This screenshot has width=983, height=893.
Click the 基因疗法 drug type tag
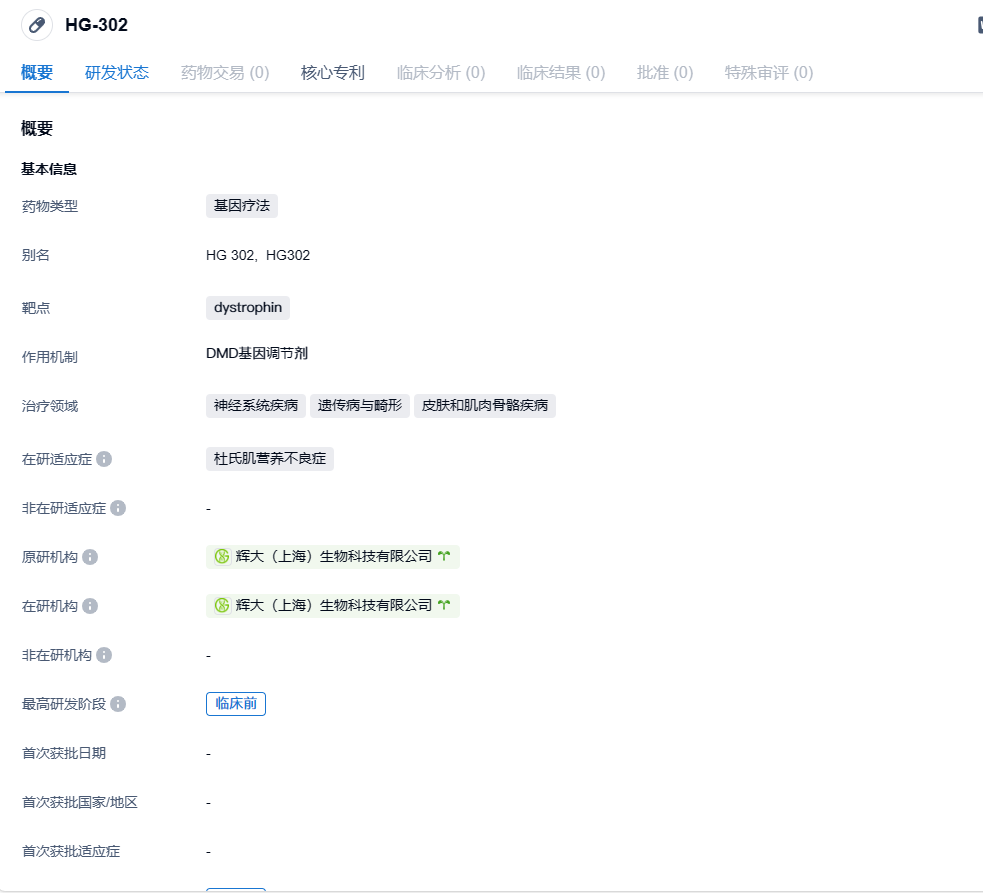pos(242,206)
